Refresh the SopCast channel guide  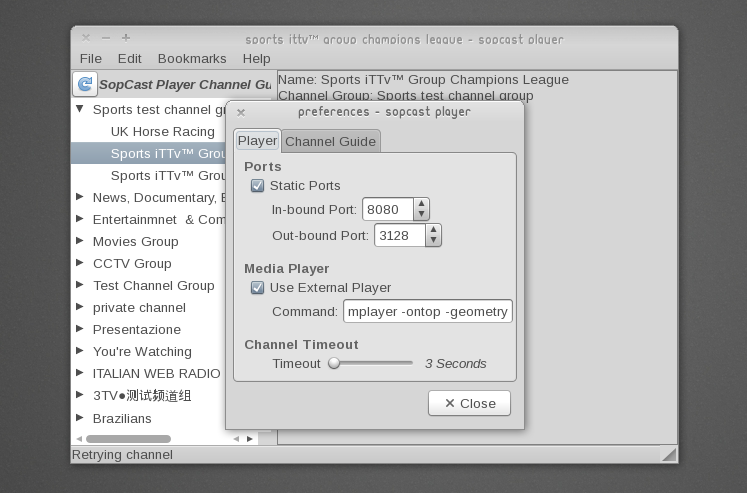click(x=85, y=84)
